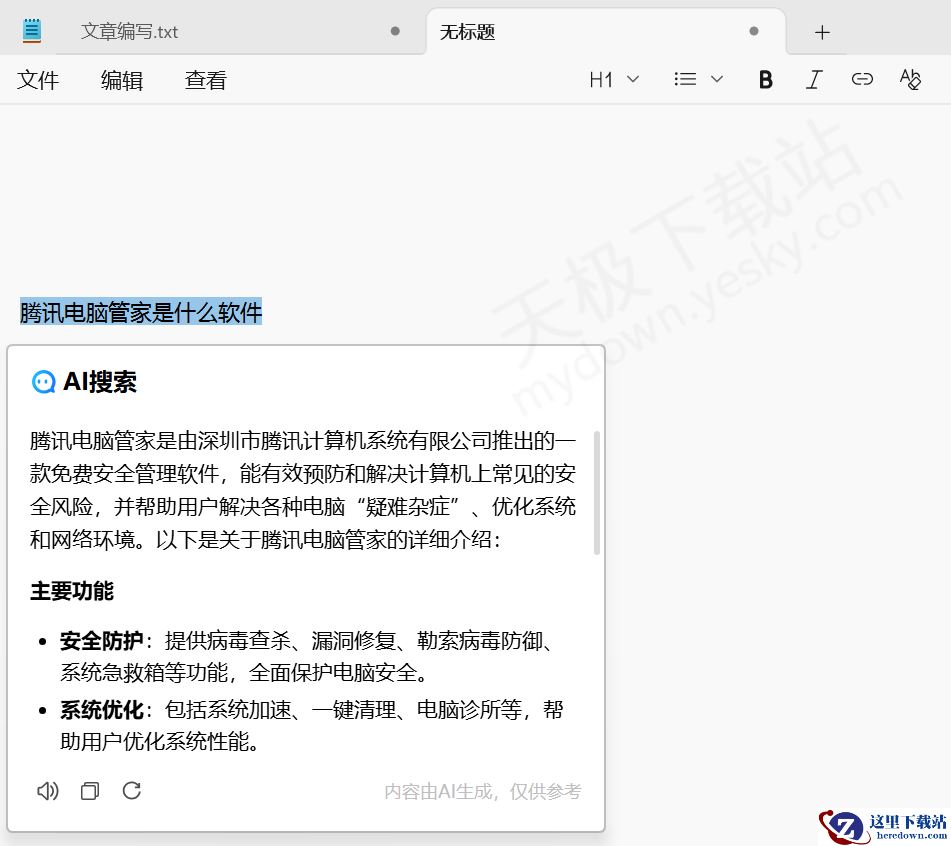Image resolution: width=951 pixels, height=846 pixels.
Task: Expand the list style dropdown
Action: coord(716,79)
